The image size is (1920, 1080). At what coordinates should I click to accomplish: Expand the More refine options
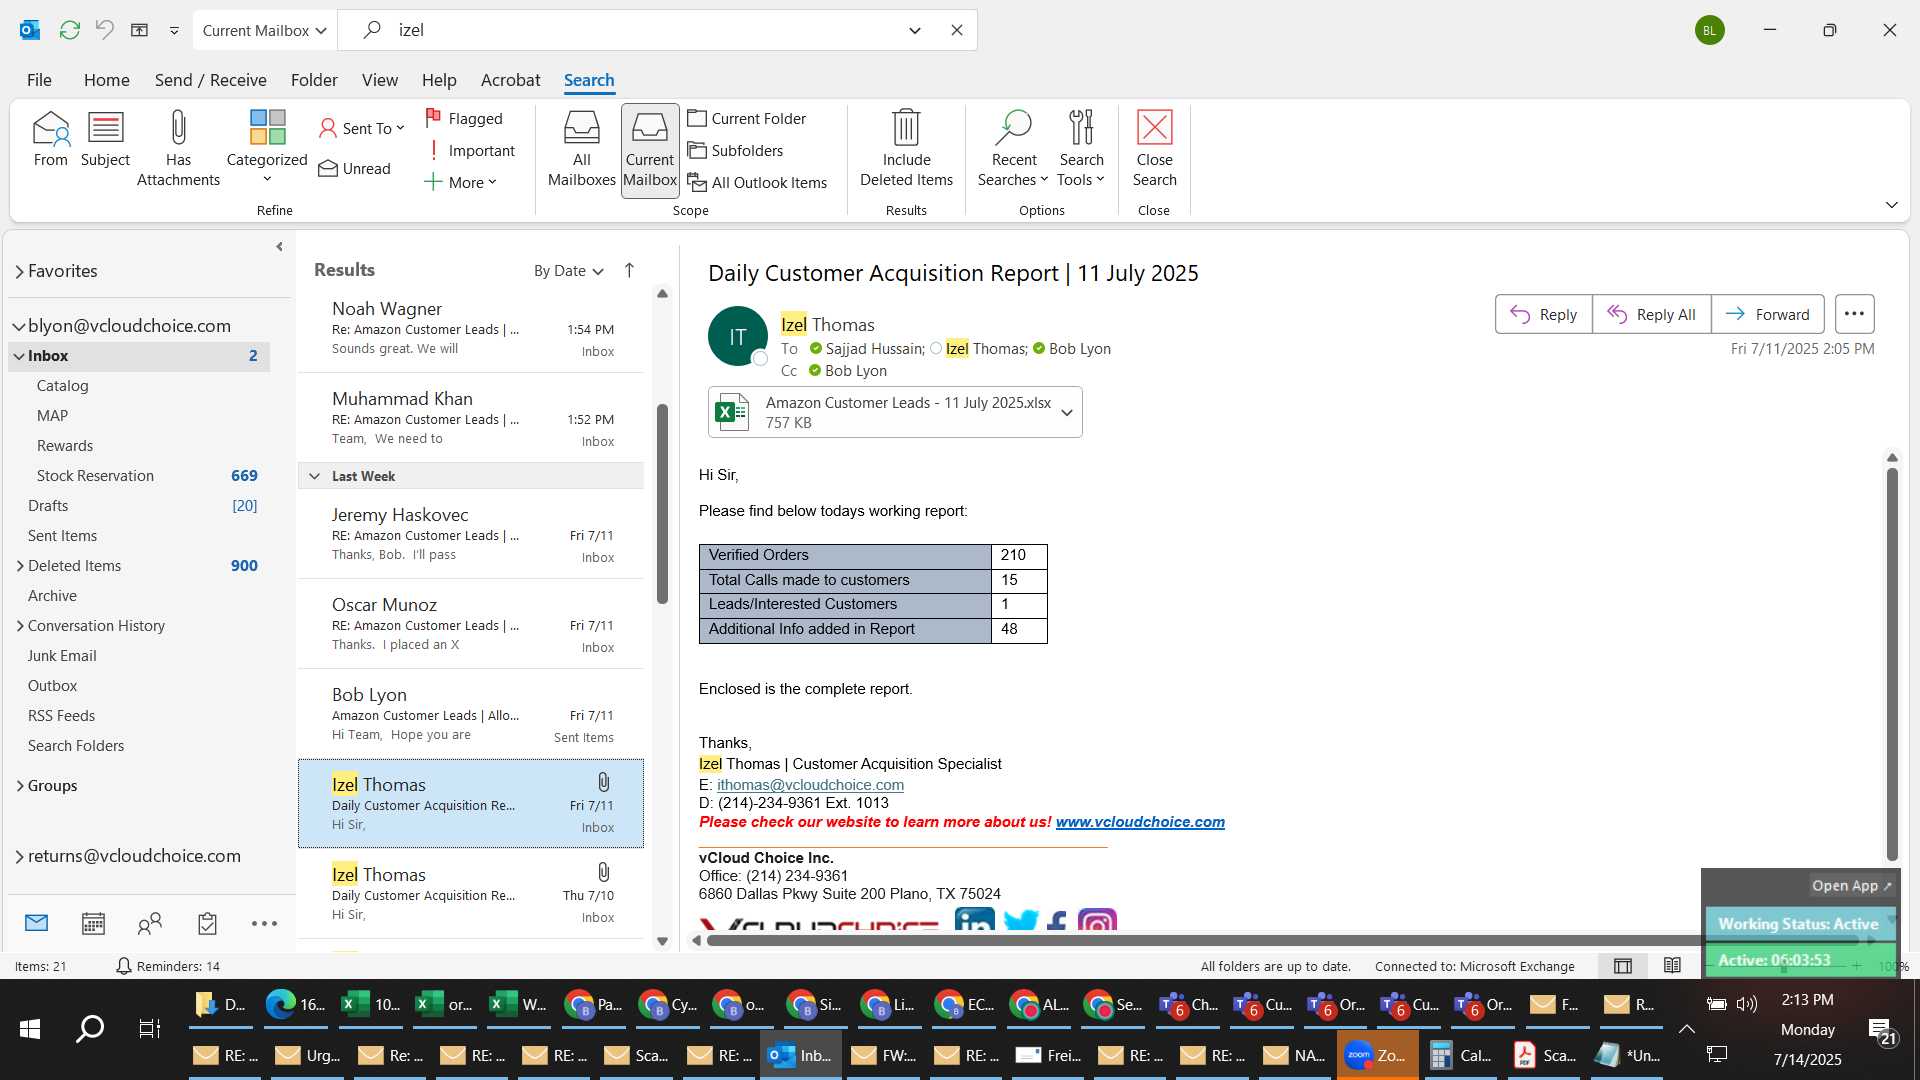pyautogui.click(x=460, y=182)
